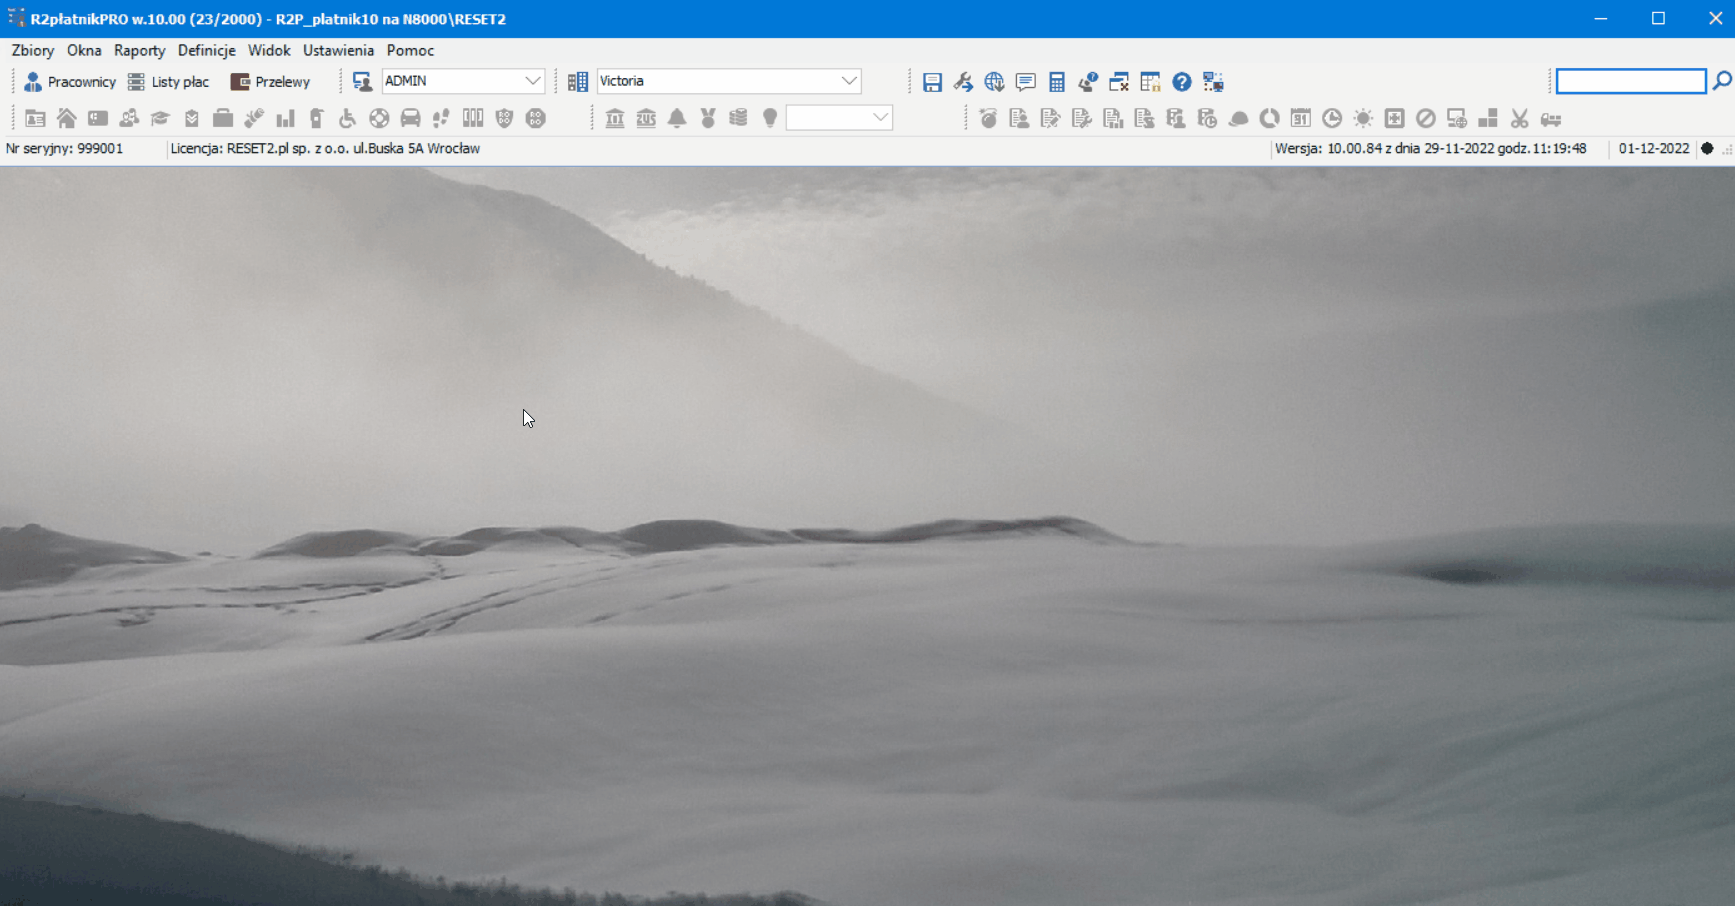This screenshot has height=906, width=1735.
Task: Click the fire extinguisher icon
Action: pos(316,119)
